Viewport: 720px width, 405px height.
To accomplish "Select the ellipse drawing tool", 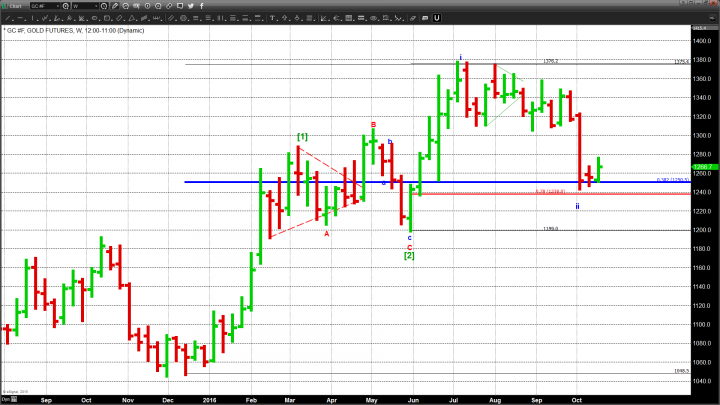I will point(94,18).
